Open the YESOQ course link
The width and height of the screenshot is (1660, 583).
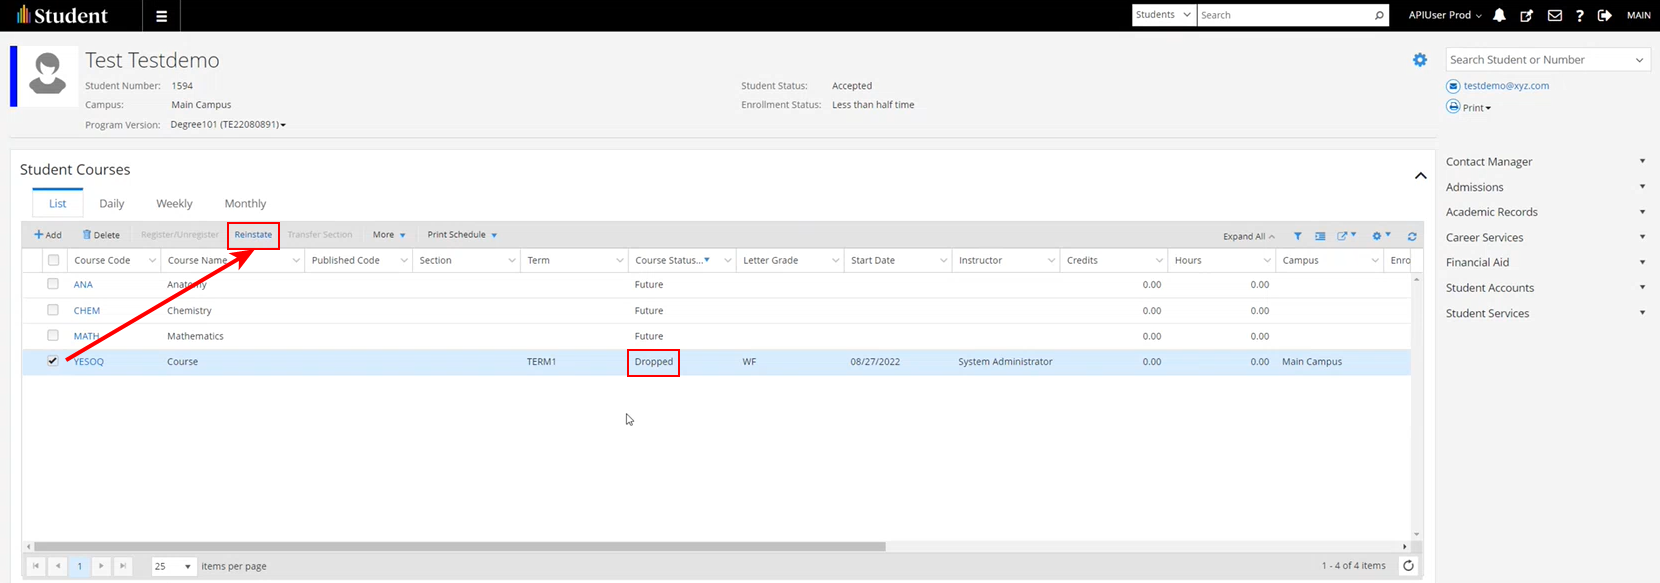pyautogui.click(x=89, y=362)
